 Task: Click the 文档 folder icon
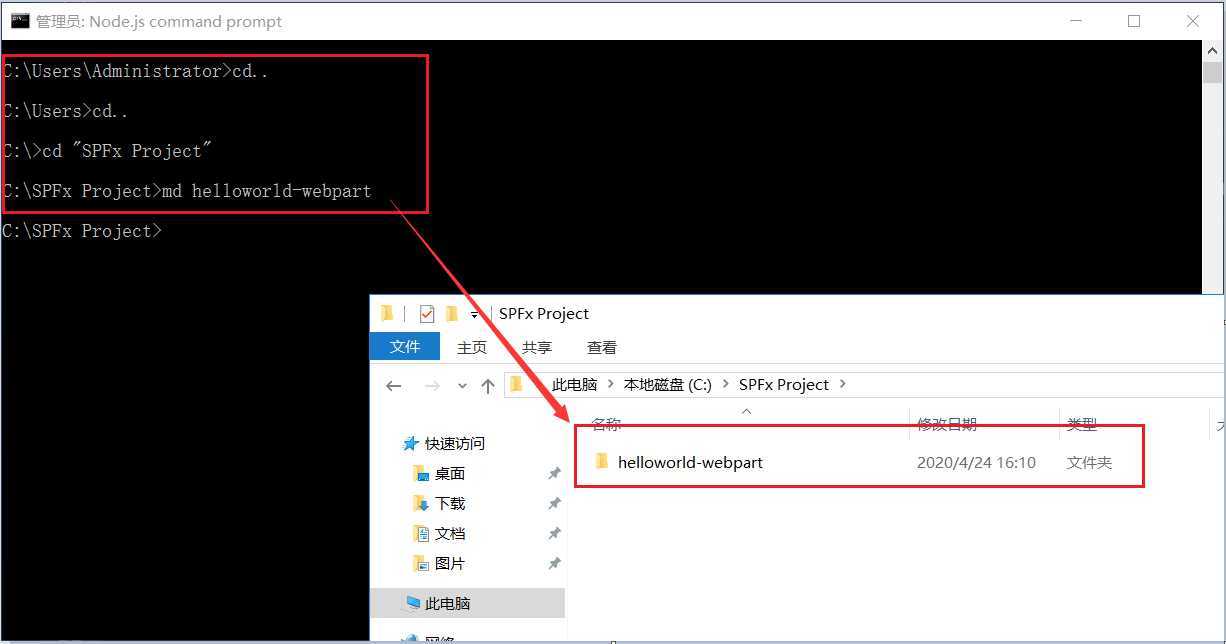(x=421, y=533)
